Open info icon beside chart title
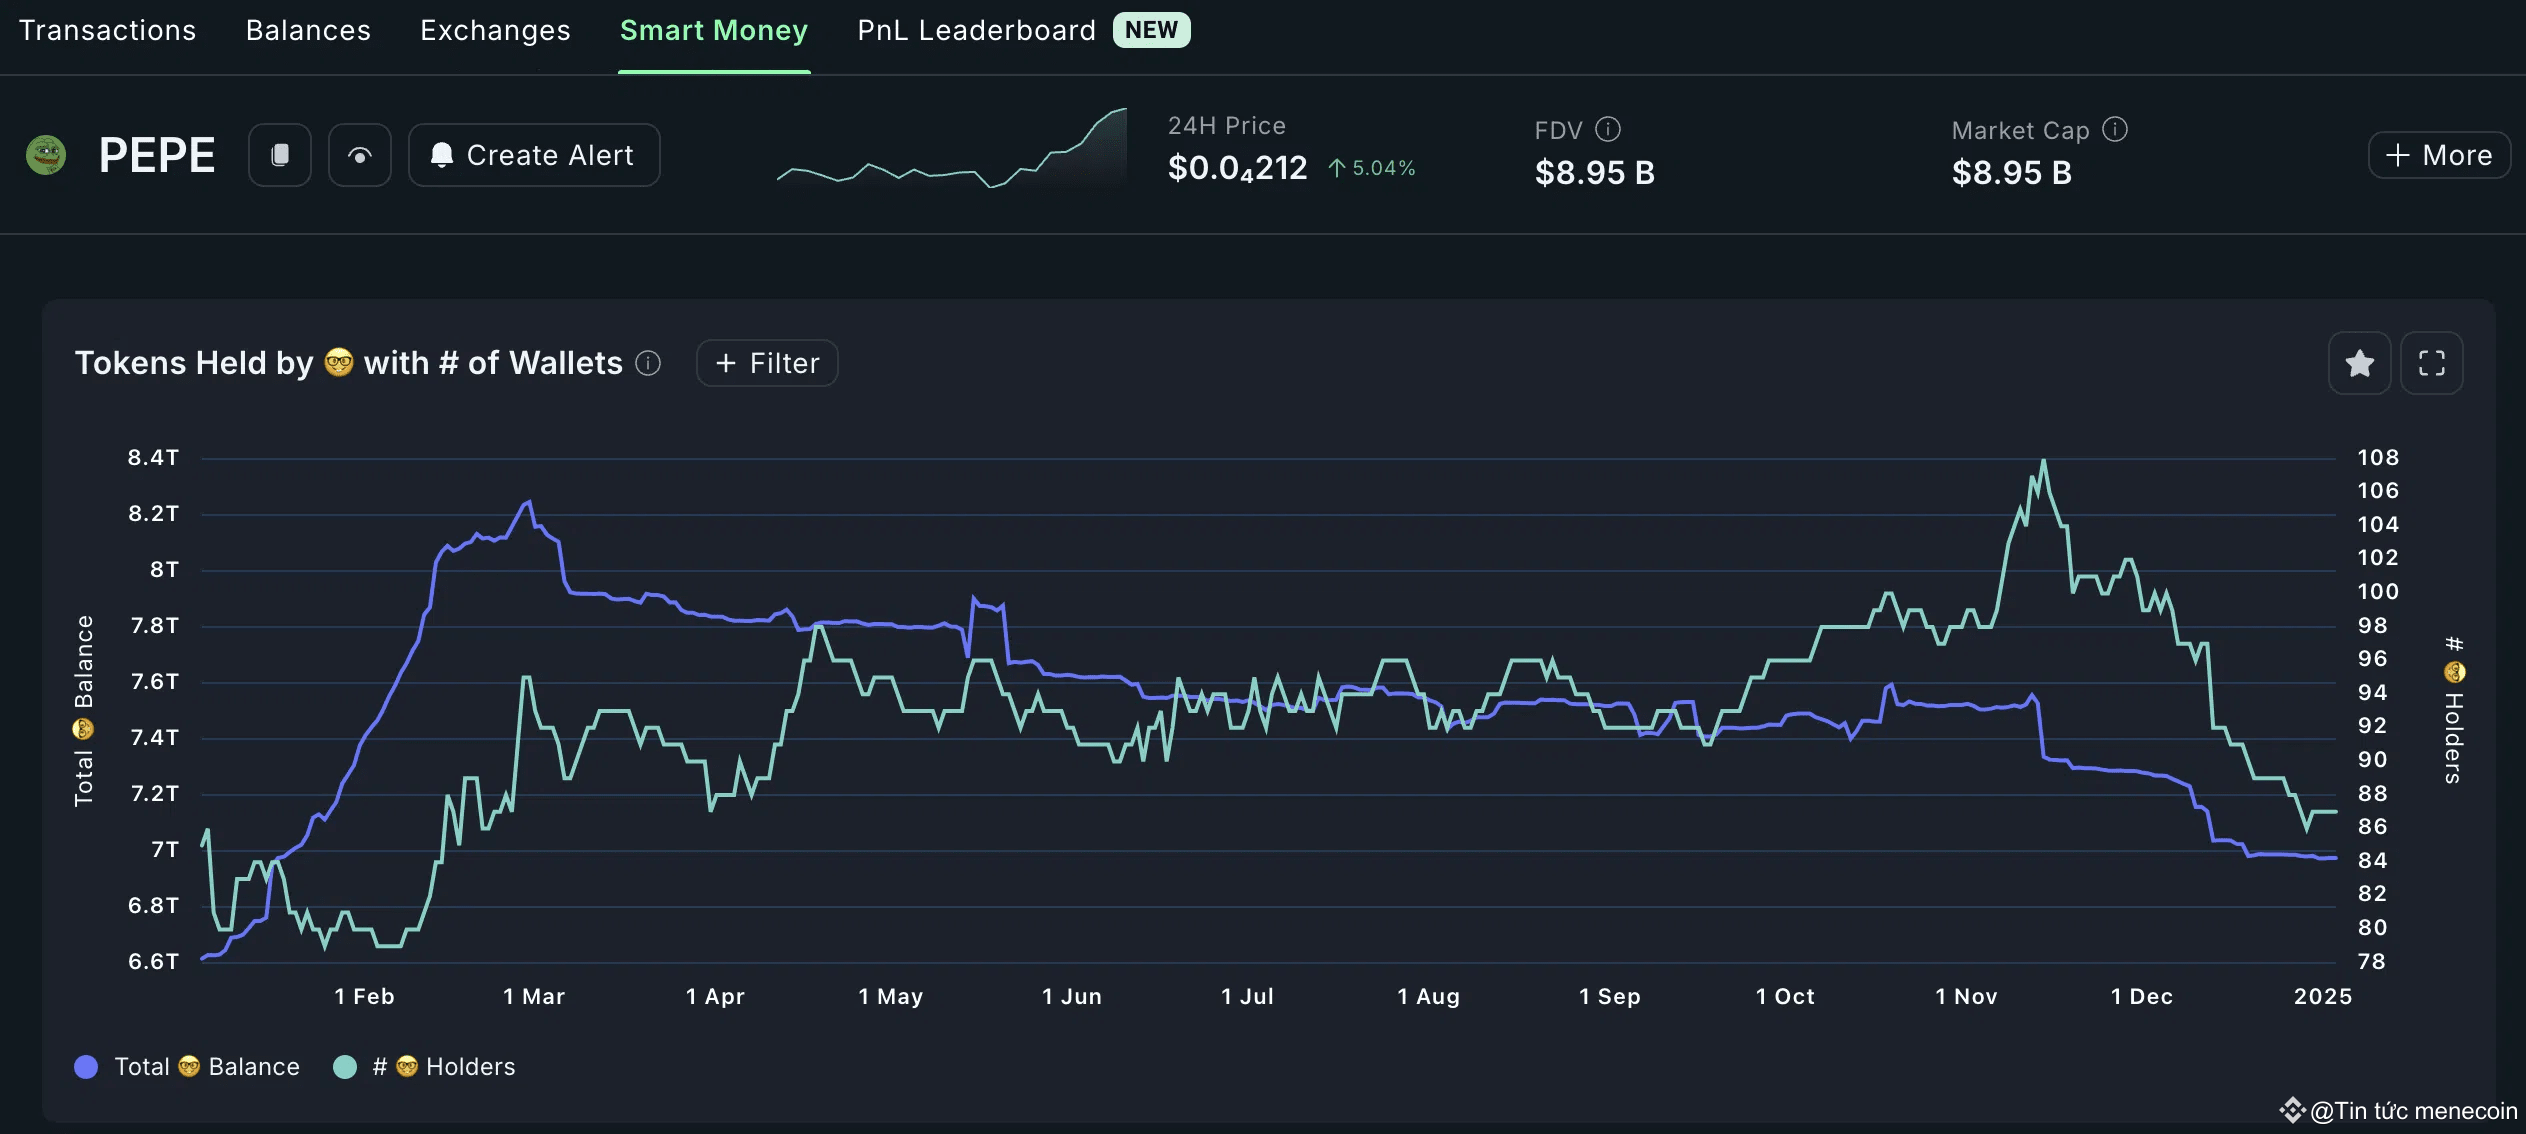Image resolution: width=2526 pixels, height=1134 pixels. 648,363
